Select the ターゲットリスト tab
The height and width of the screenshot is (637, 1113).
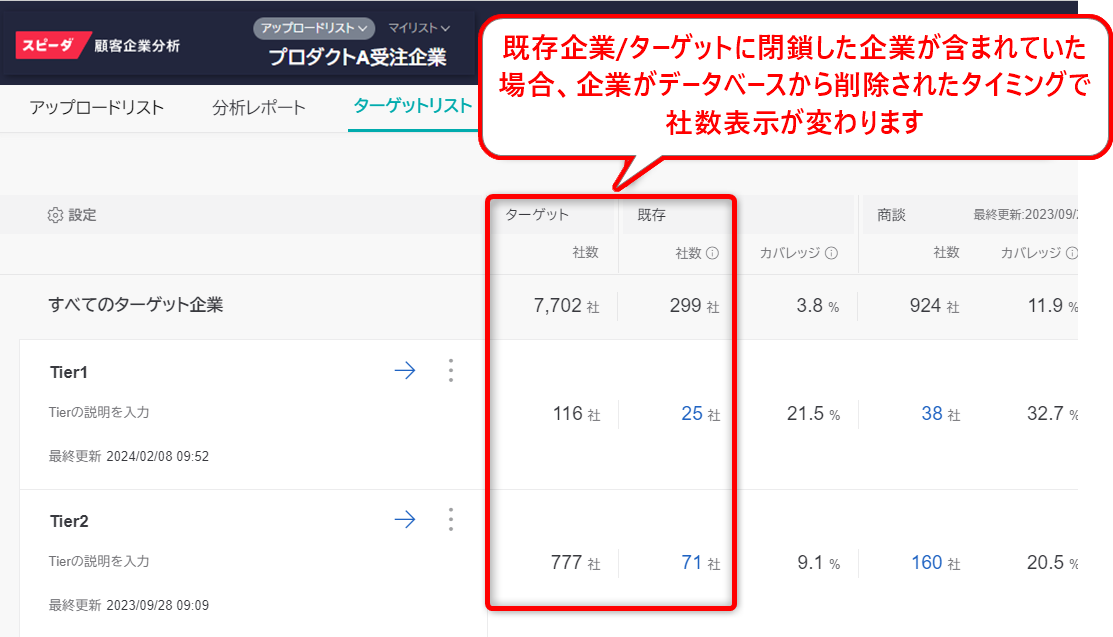412,106
